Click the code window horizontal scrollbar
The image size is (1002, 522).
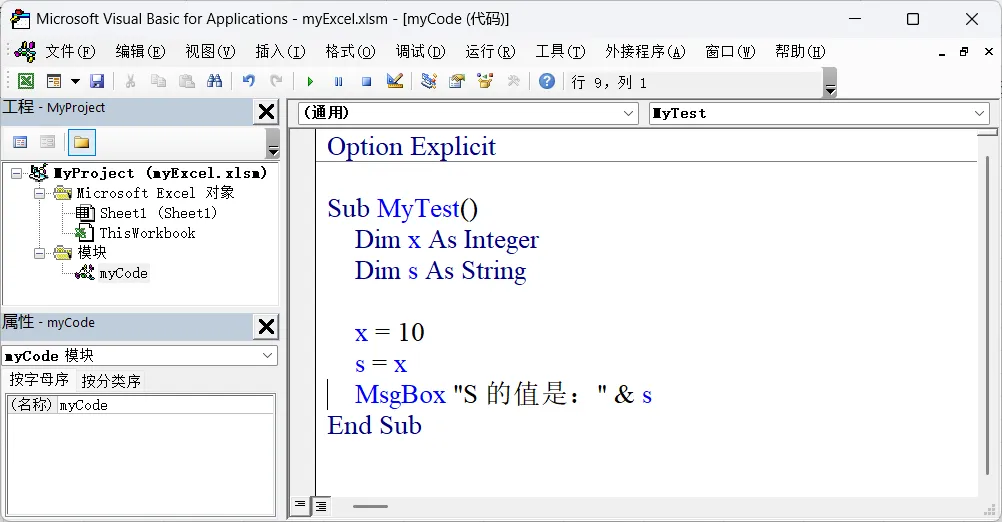pyautogui.click(x=371, y=507)
